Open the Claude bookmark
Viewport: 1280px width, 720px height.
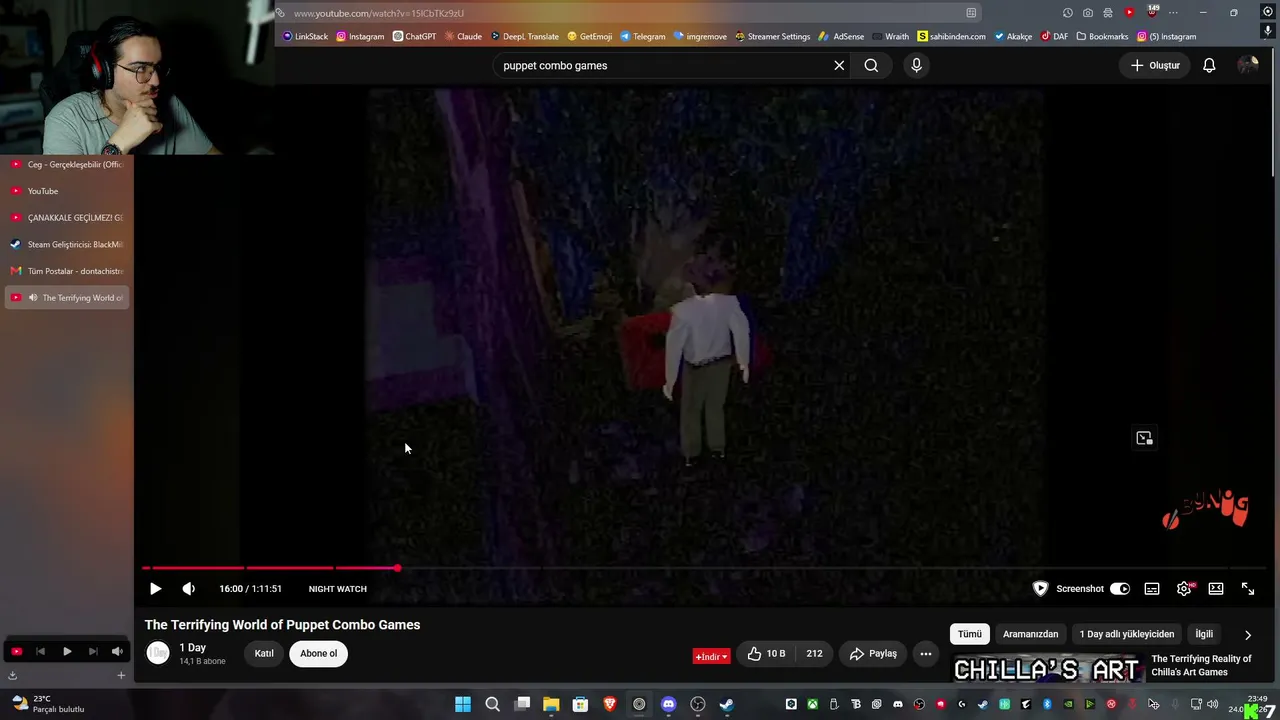point(463,36)
